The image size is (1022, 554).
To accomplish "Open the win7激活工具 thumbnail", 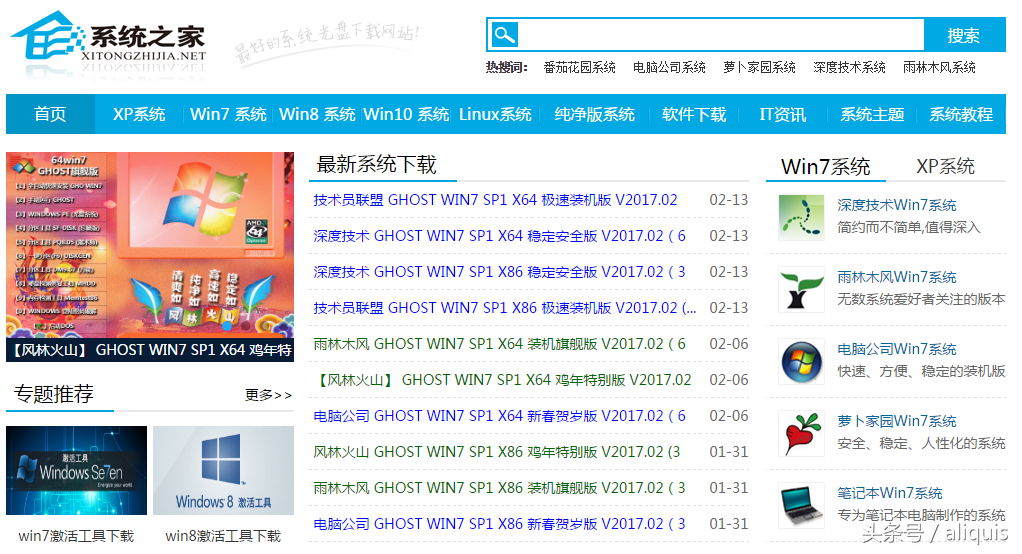I will [x=76, y=471].
